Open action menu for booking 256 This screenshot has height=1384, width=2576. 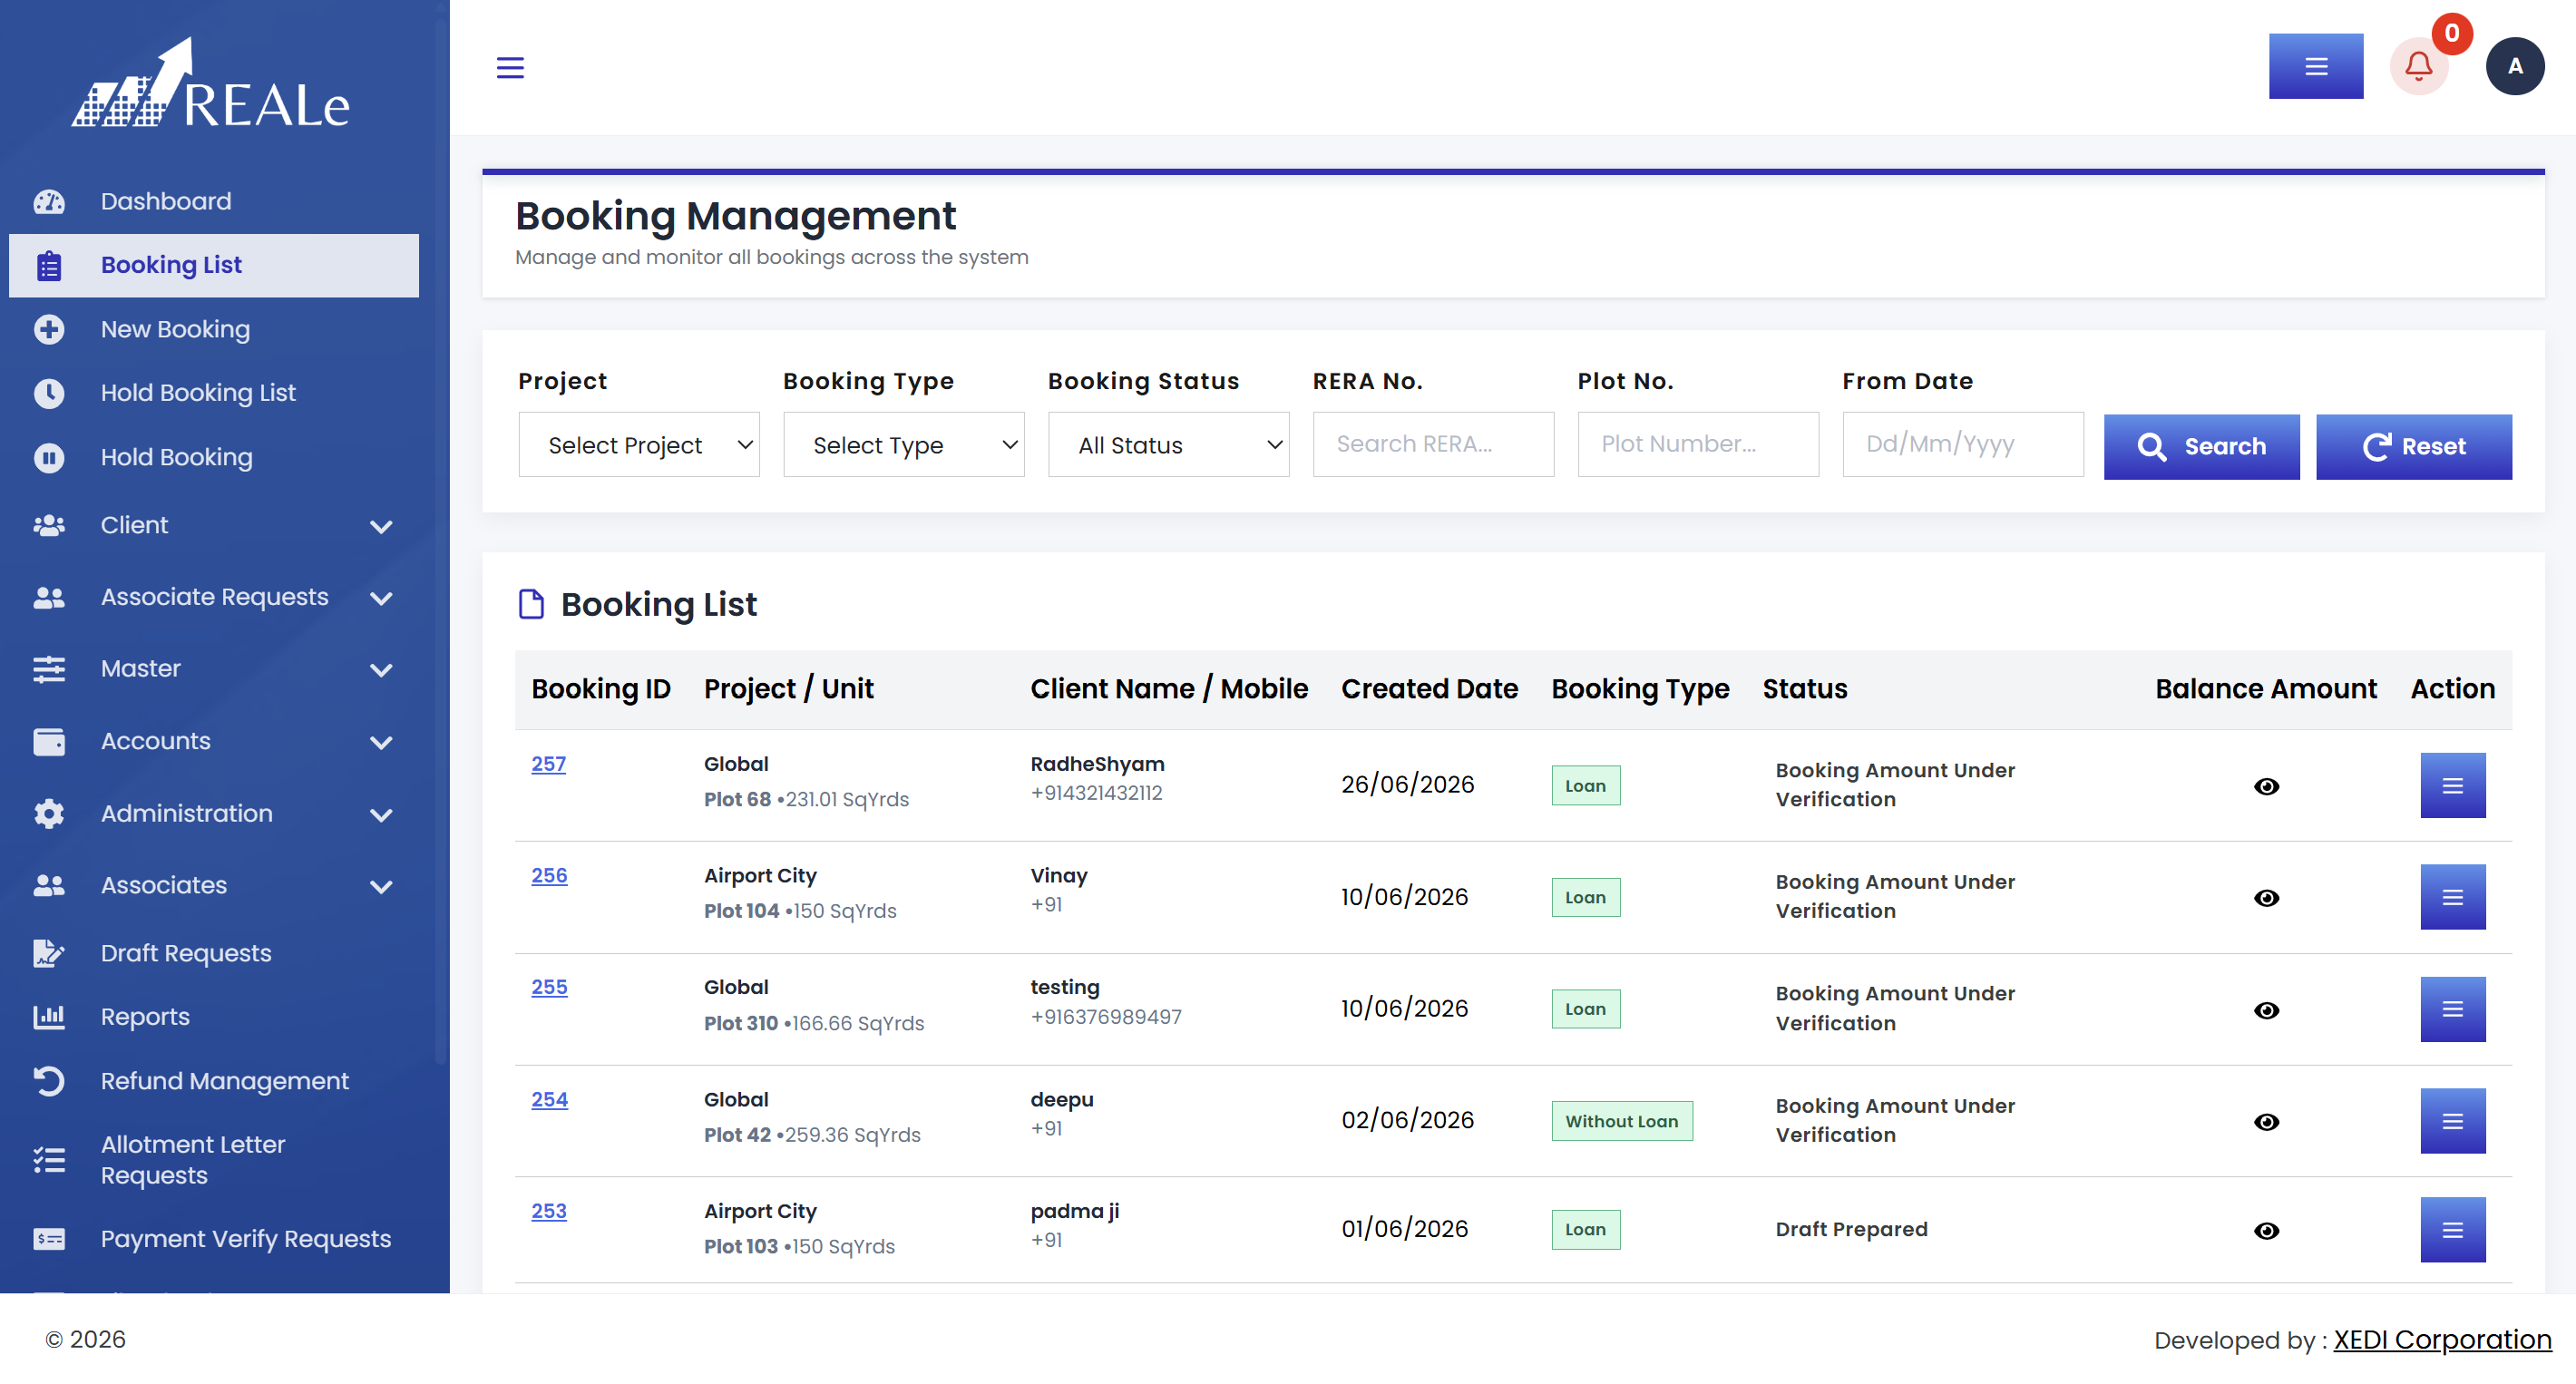point(2452,897)
